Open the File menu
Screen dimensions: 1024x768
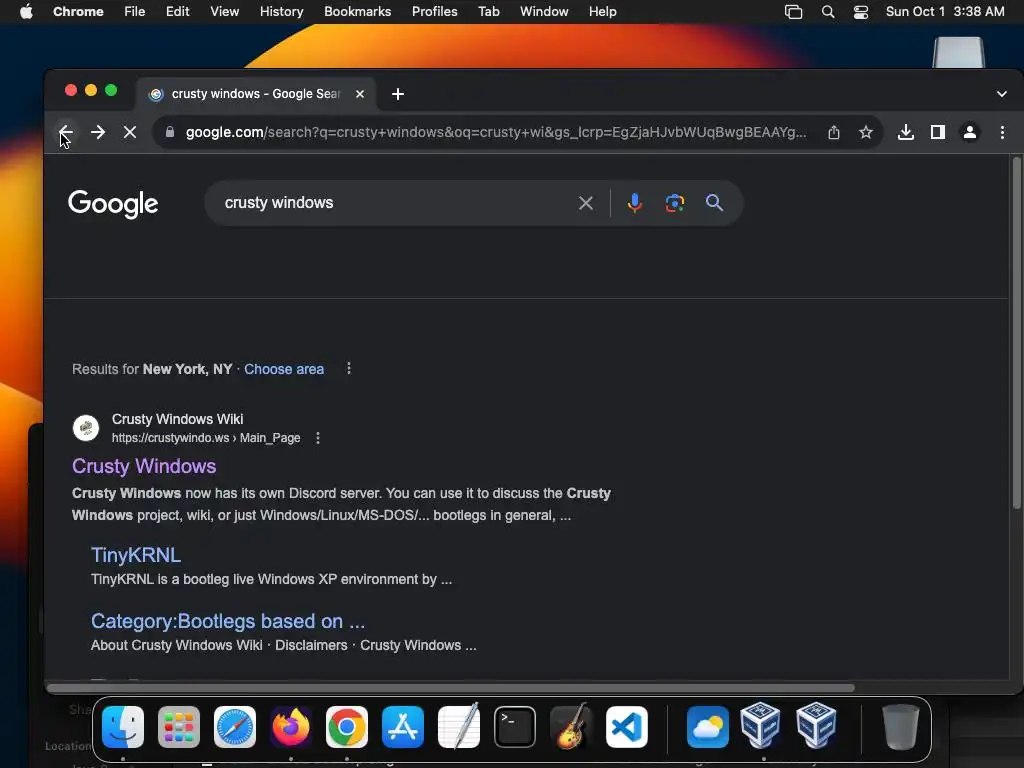[135, 12]
